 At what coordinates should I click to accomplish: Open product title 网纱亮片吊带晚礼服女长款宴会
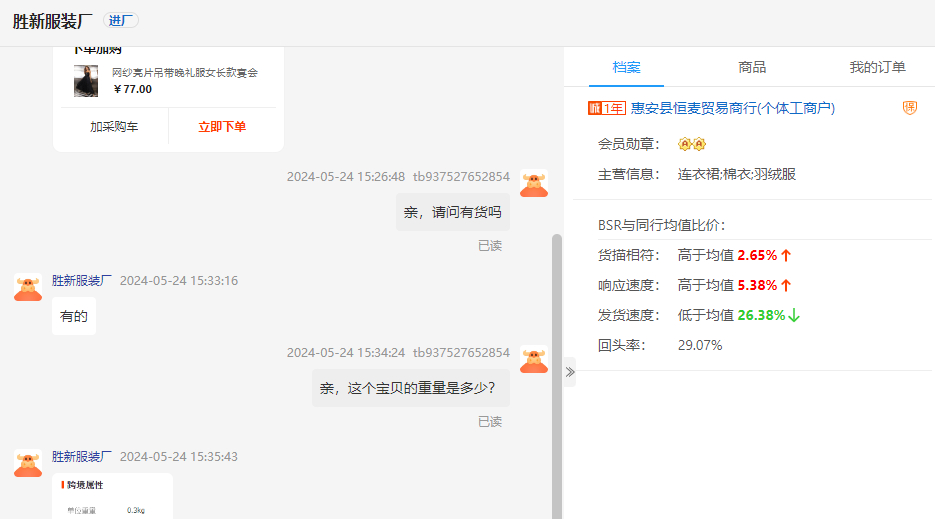(x=185, y=72)
